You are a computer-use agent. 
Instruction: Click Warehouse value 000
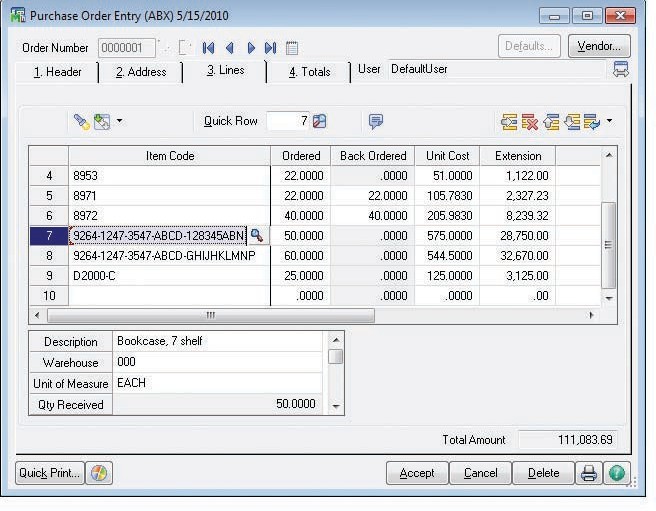point(218,362)
